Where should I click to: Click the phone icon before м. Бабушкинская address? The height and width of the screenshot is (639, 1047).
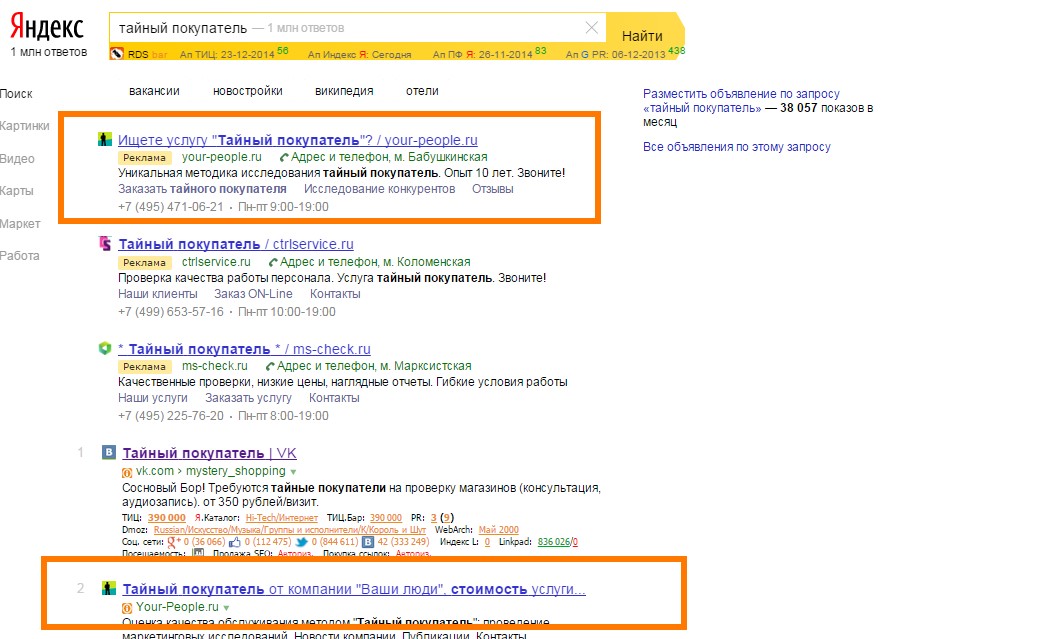point(284,158)
